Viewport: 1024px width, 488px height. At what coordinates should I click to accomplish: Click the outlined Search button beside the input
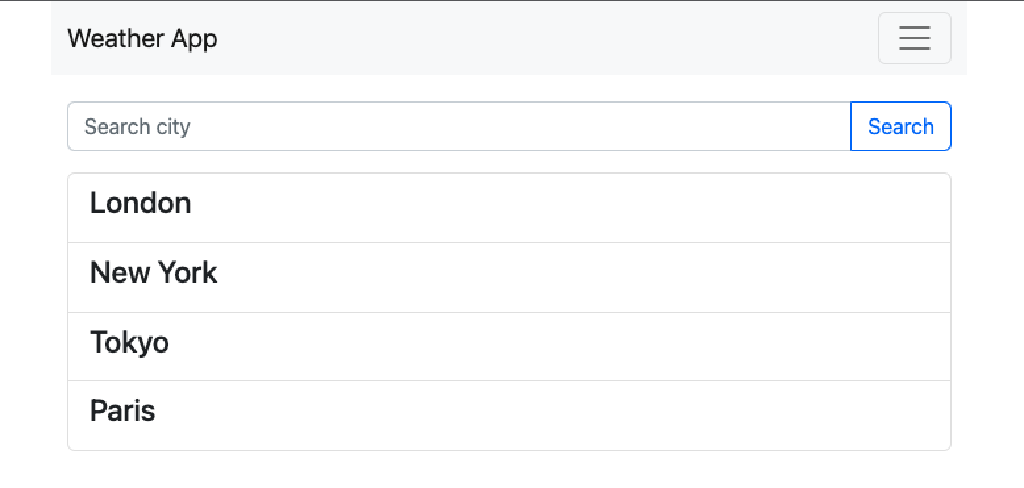point(901,126)
